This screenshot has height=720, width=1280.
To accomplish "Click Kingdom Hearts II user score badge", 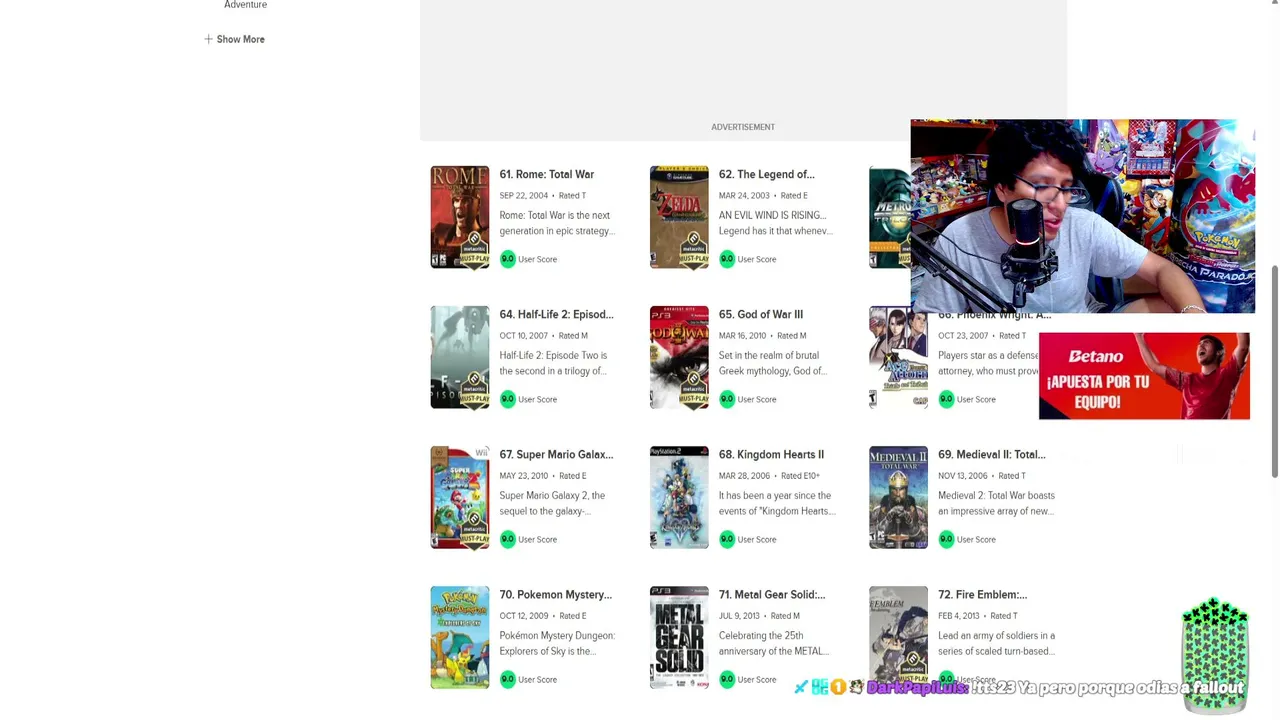I will pyautogui.click(x=726, y=539).
